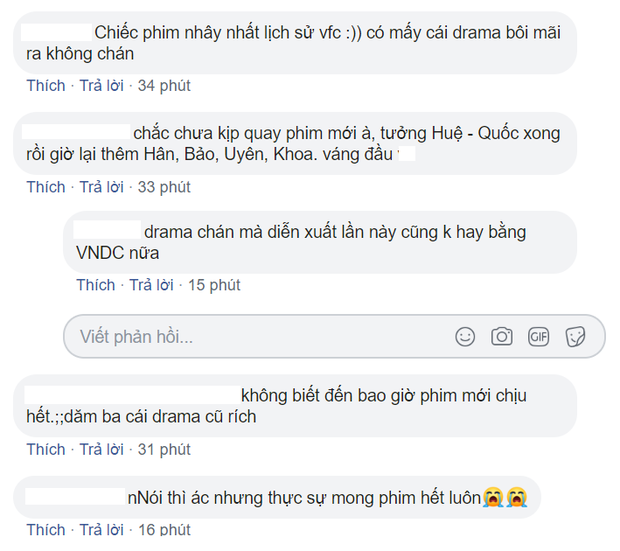Reply to the 'không biết đến bao giờ' comment
This screenshot has width=620, height=551.
[103, 449]
